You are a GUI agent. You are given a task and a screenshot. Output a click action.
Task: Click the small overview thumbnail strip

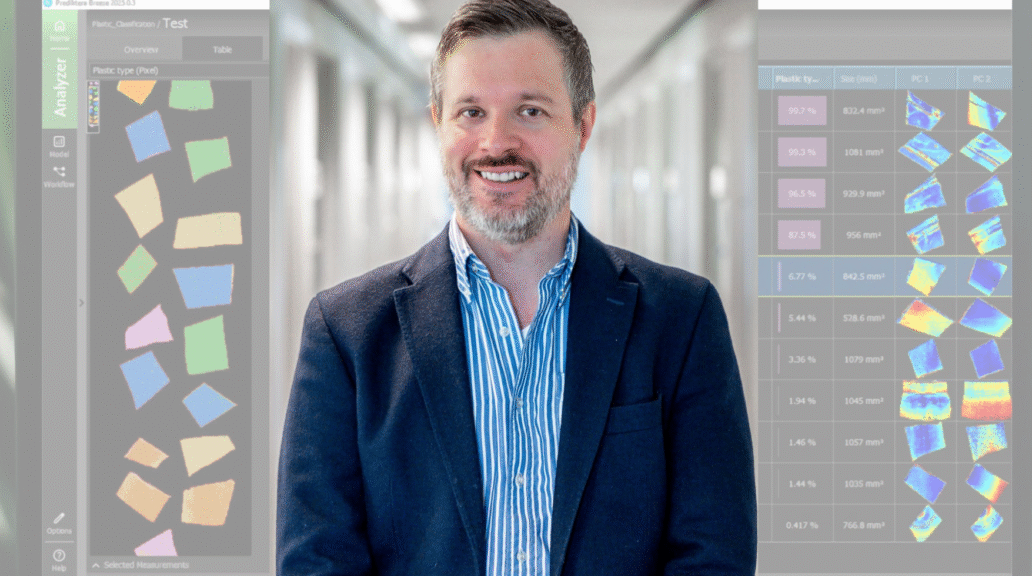[94, 106]
